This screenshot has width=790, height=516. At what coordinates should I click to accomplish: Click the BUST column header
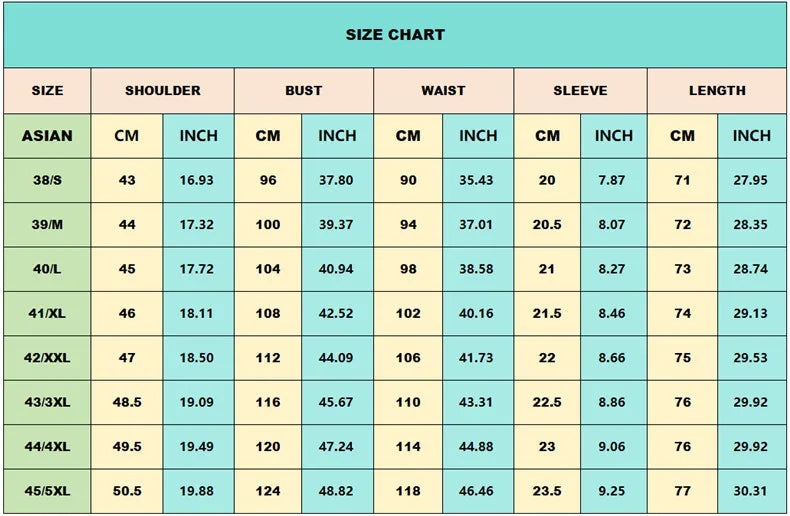(304, 91)
